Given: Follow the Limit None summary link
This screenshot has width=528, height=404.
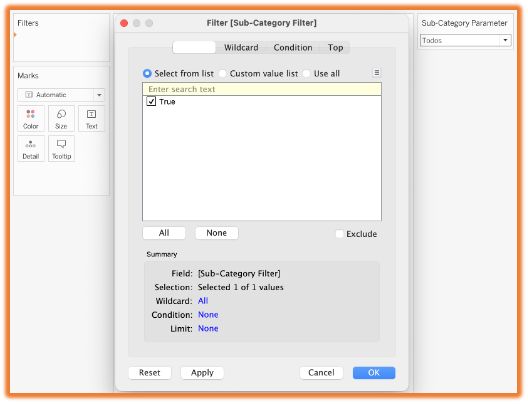Looking at the screenshot, I should tap(208, 328).
